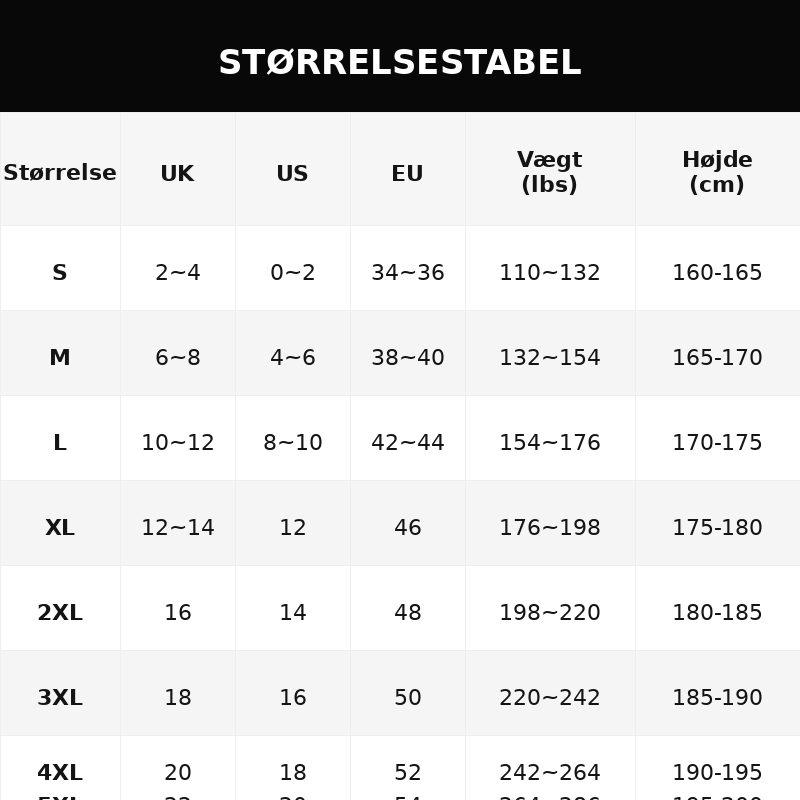Click the 185-190 height cell
Viewport: 800px width, 800px height.
pos(717,696)
